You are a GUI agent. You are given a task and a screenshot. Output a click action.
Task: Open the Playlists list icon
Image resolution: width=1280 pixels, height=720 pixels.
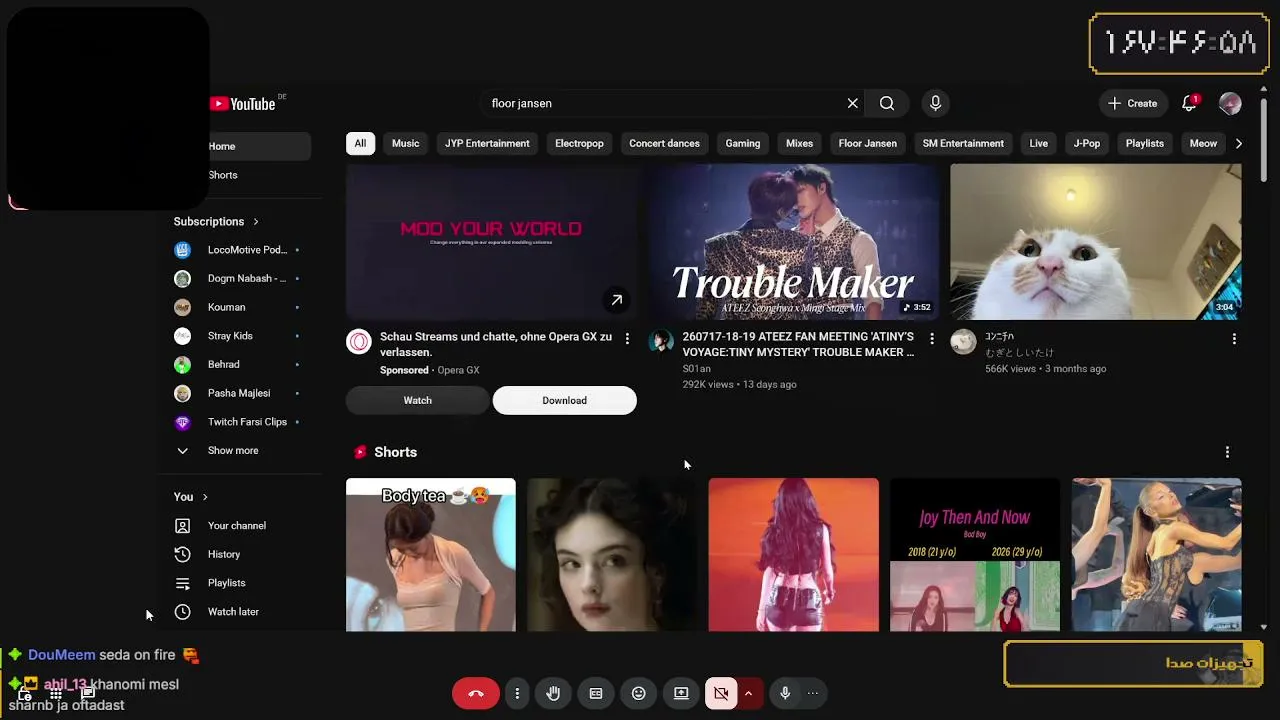click(182, 583)
